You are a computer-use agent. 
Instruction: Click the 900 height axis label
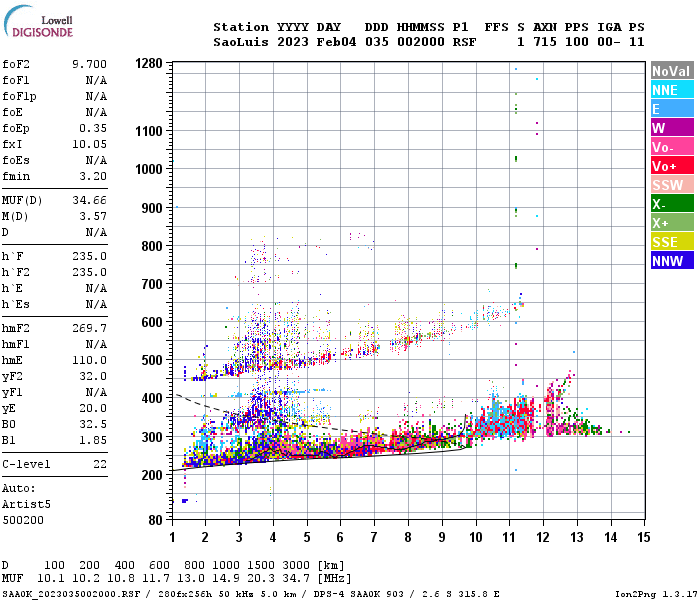[x=152, y=208]
